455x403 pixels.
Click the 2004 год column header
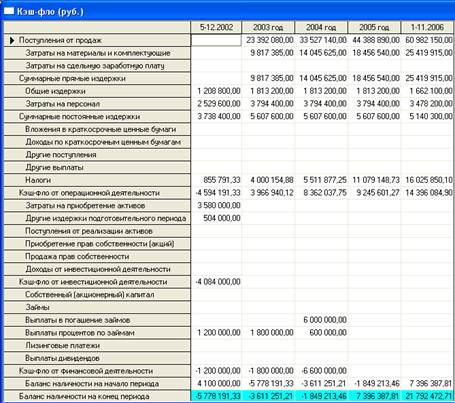321,27
